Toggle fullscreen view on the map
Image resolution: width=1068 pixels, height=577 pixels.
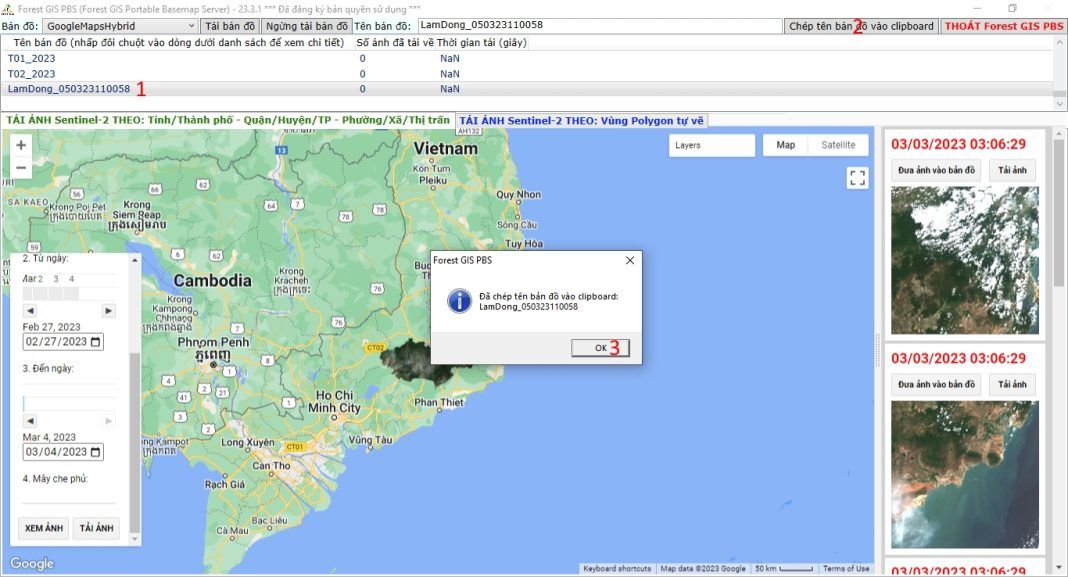coord(856,178)
